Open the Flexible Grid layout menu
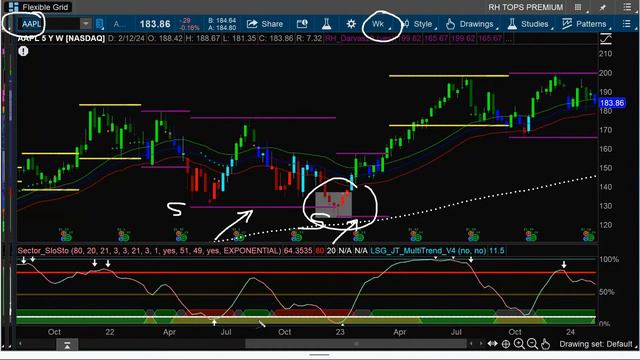This screenshot has height=360, width=640. point(39,7)
